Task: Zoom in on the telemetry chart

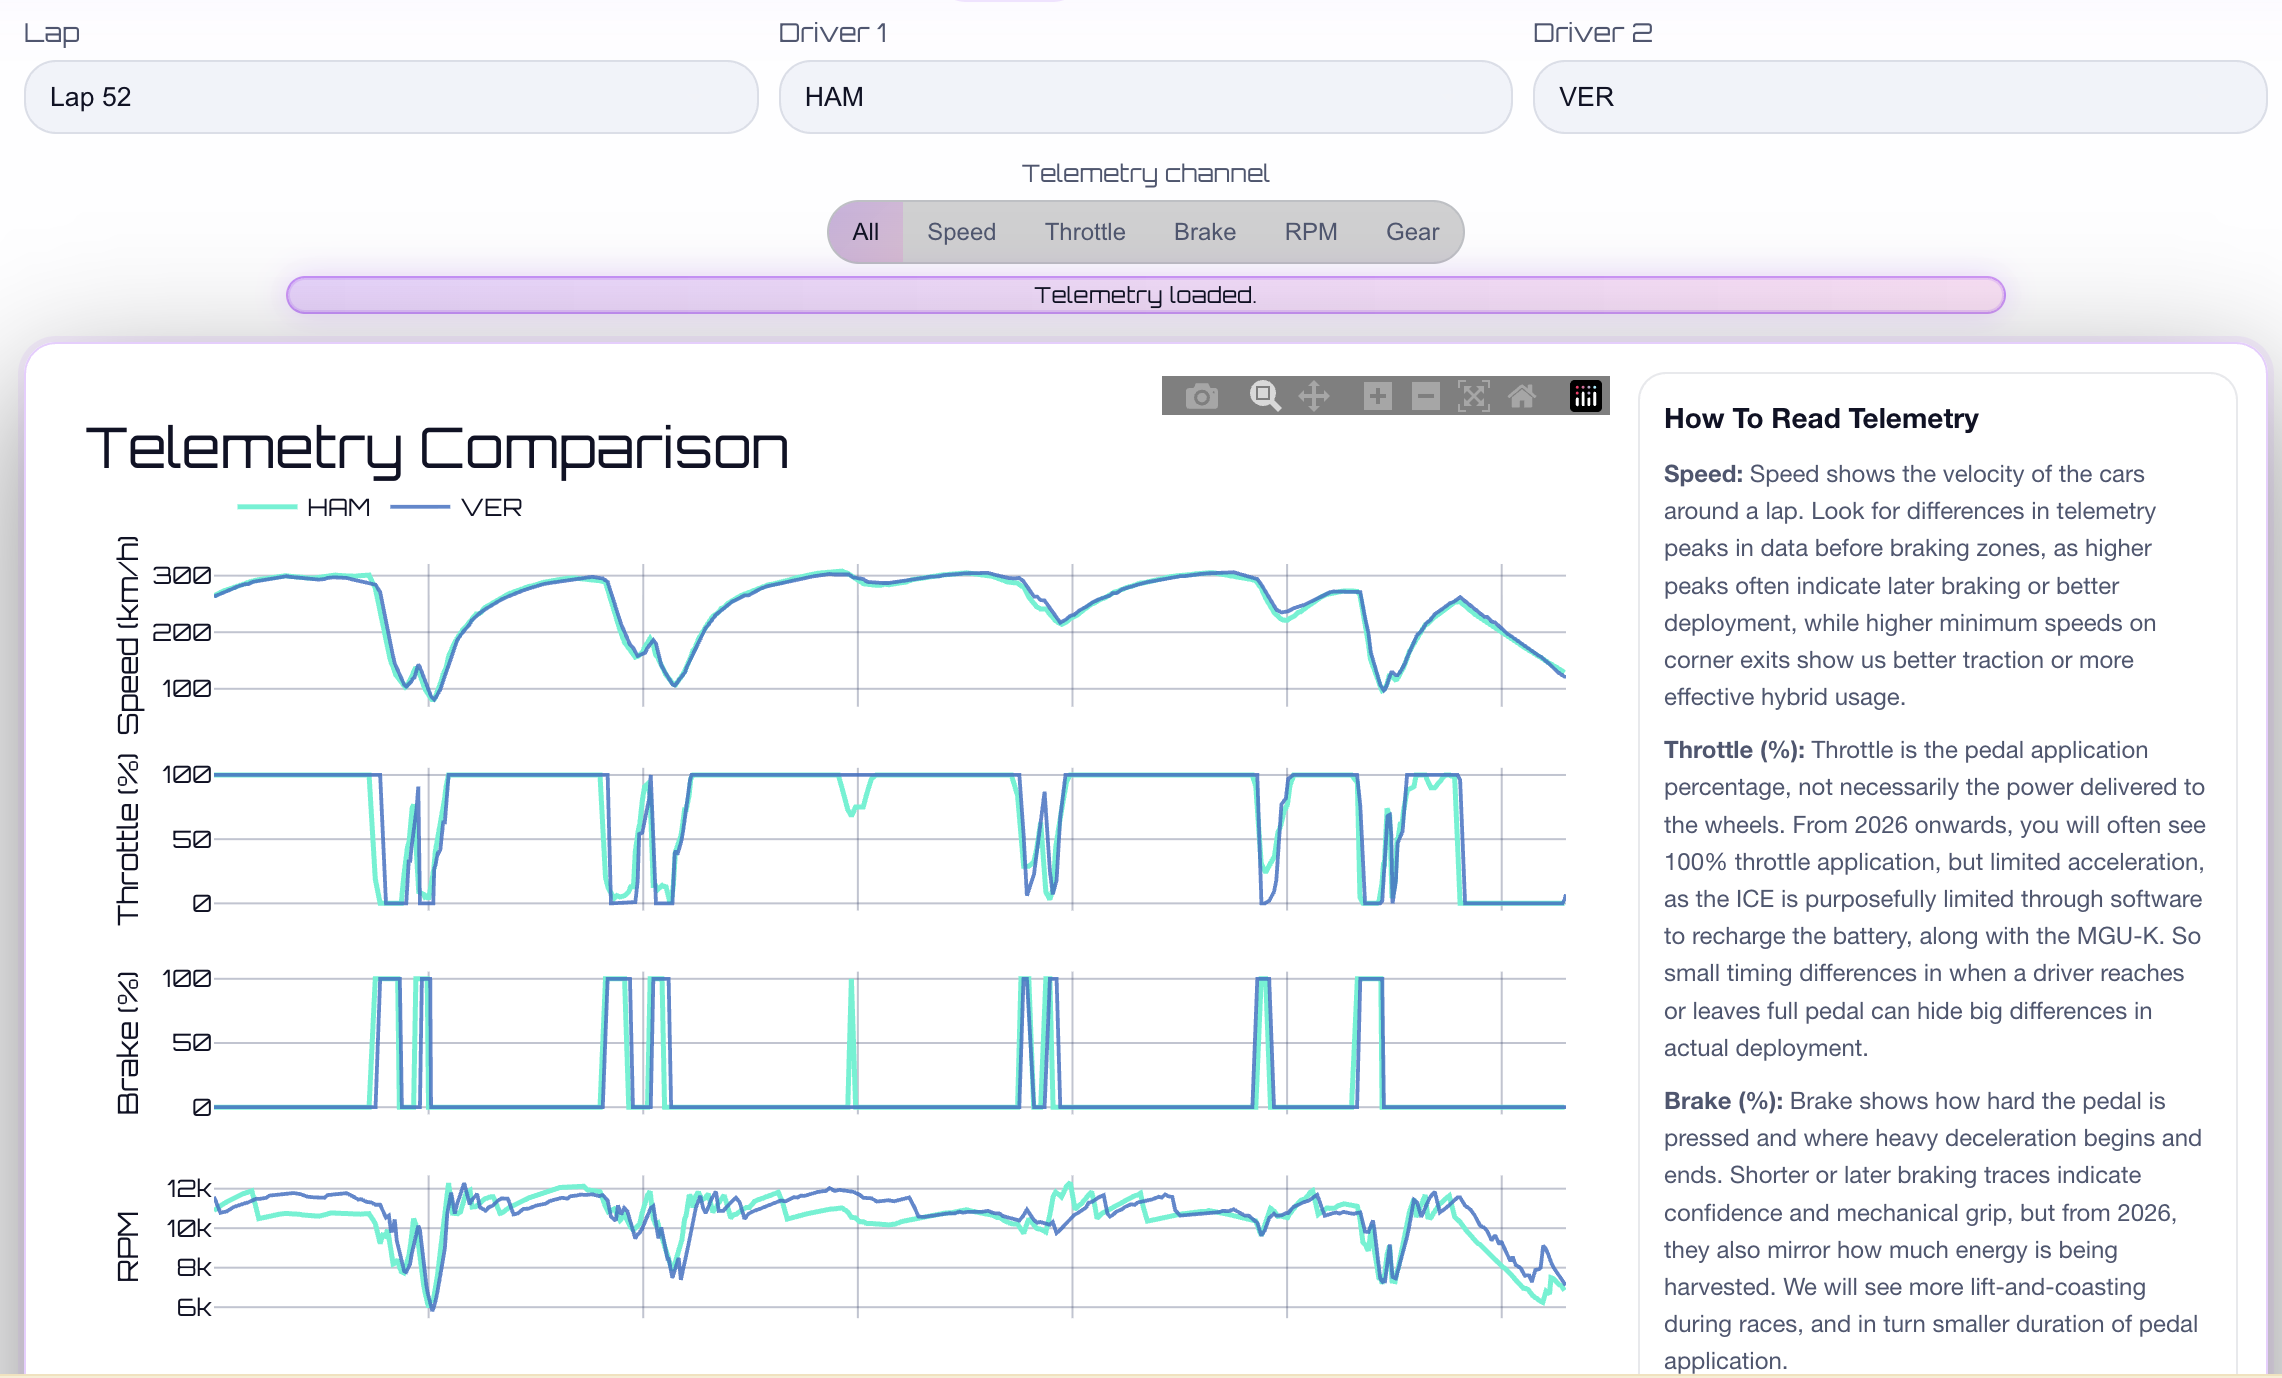Action: [x=1378, y=395]
